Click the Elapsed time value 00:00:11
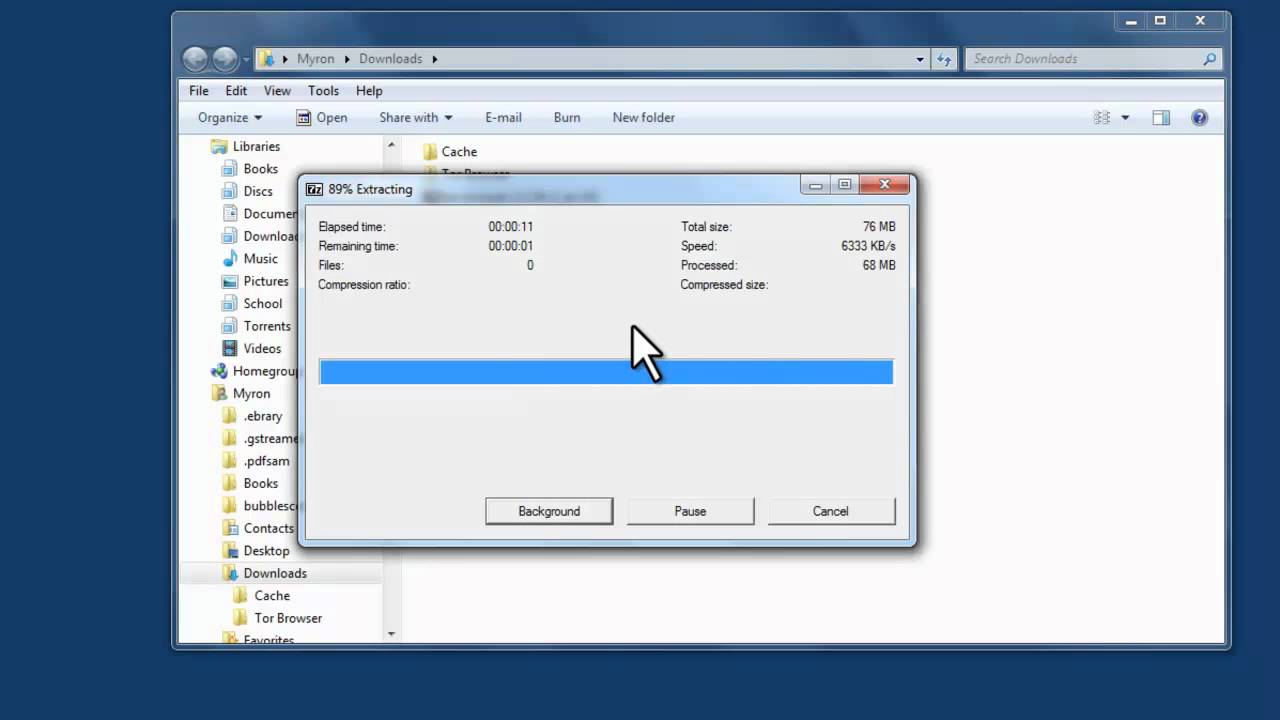1280x720 pixels. (511, 227)
